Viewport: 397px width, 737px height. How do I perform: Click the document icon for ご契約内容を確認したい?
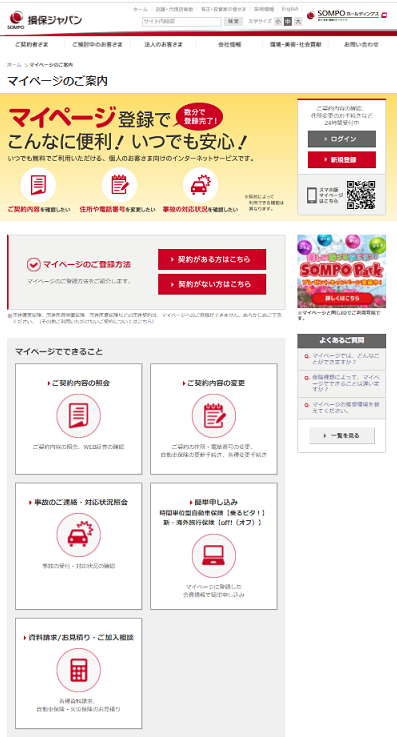[x=38, y=185]
